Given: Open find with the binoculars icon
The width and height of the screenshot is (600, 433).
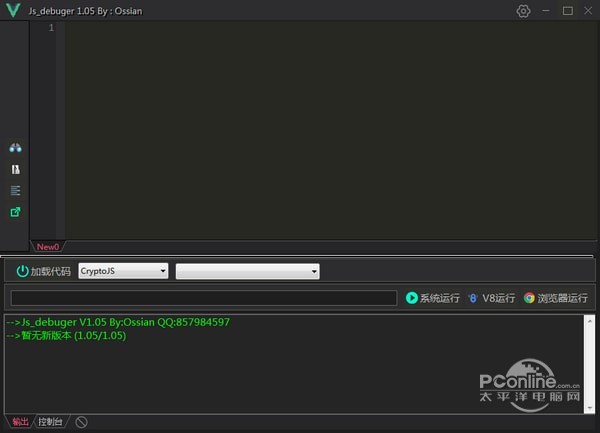Looking at the screenshot, I should tap(15, 148).
